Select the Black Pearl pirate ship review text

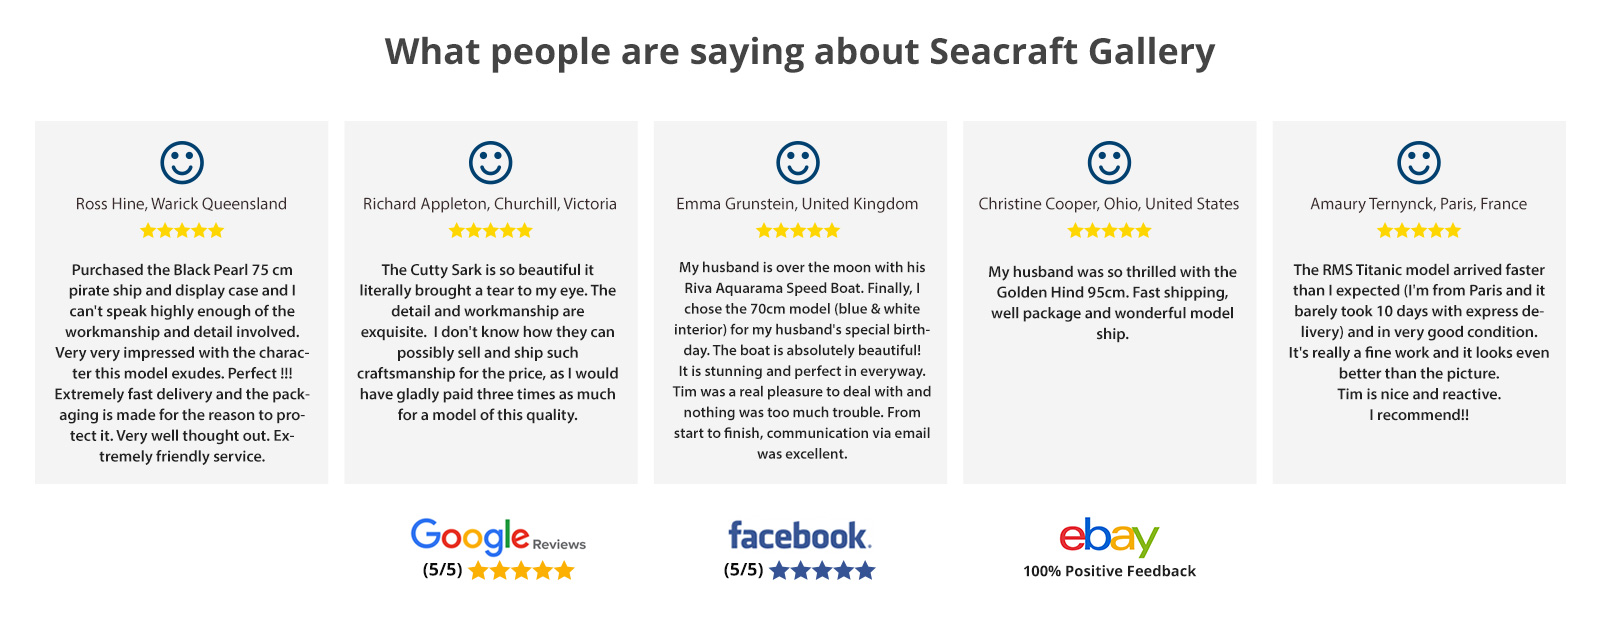pyautogui.click(x=182, y=363)
